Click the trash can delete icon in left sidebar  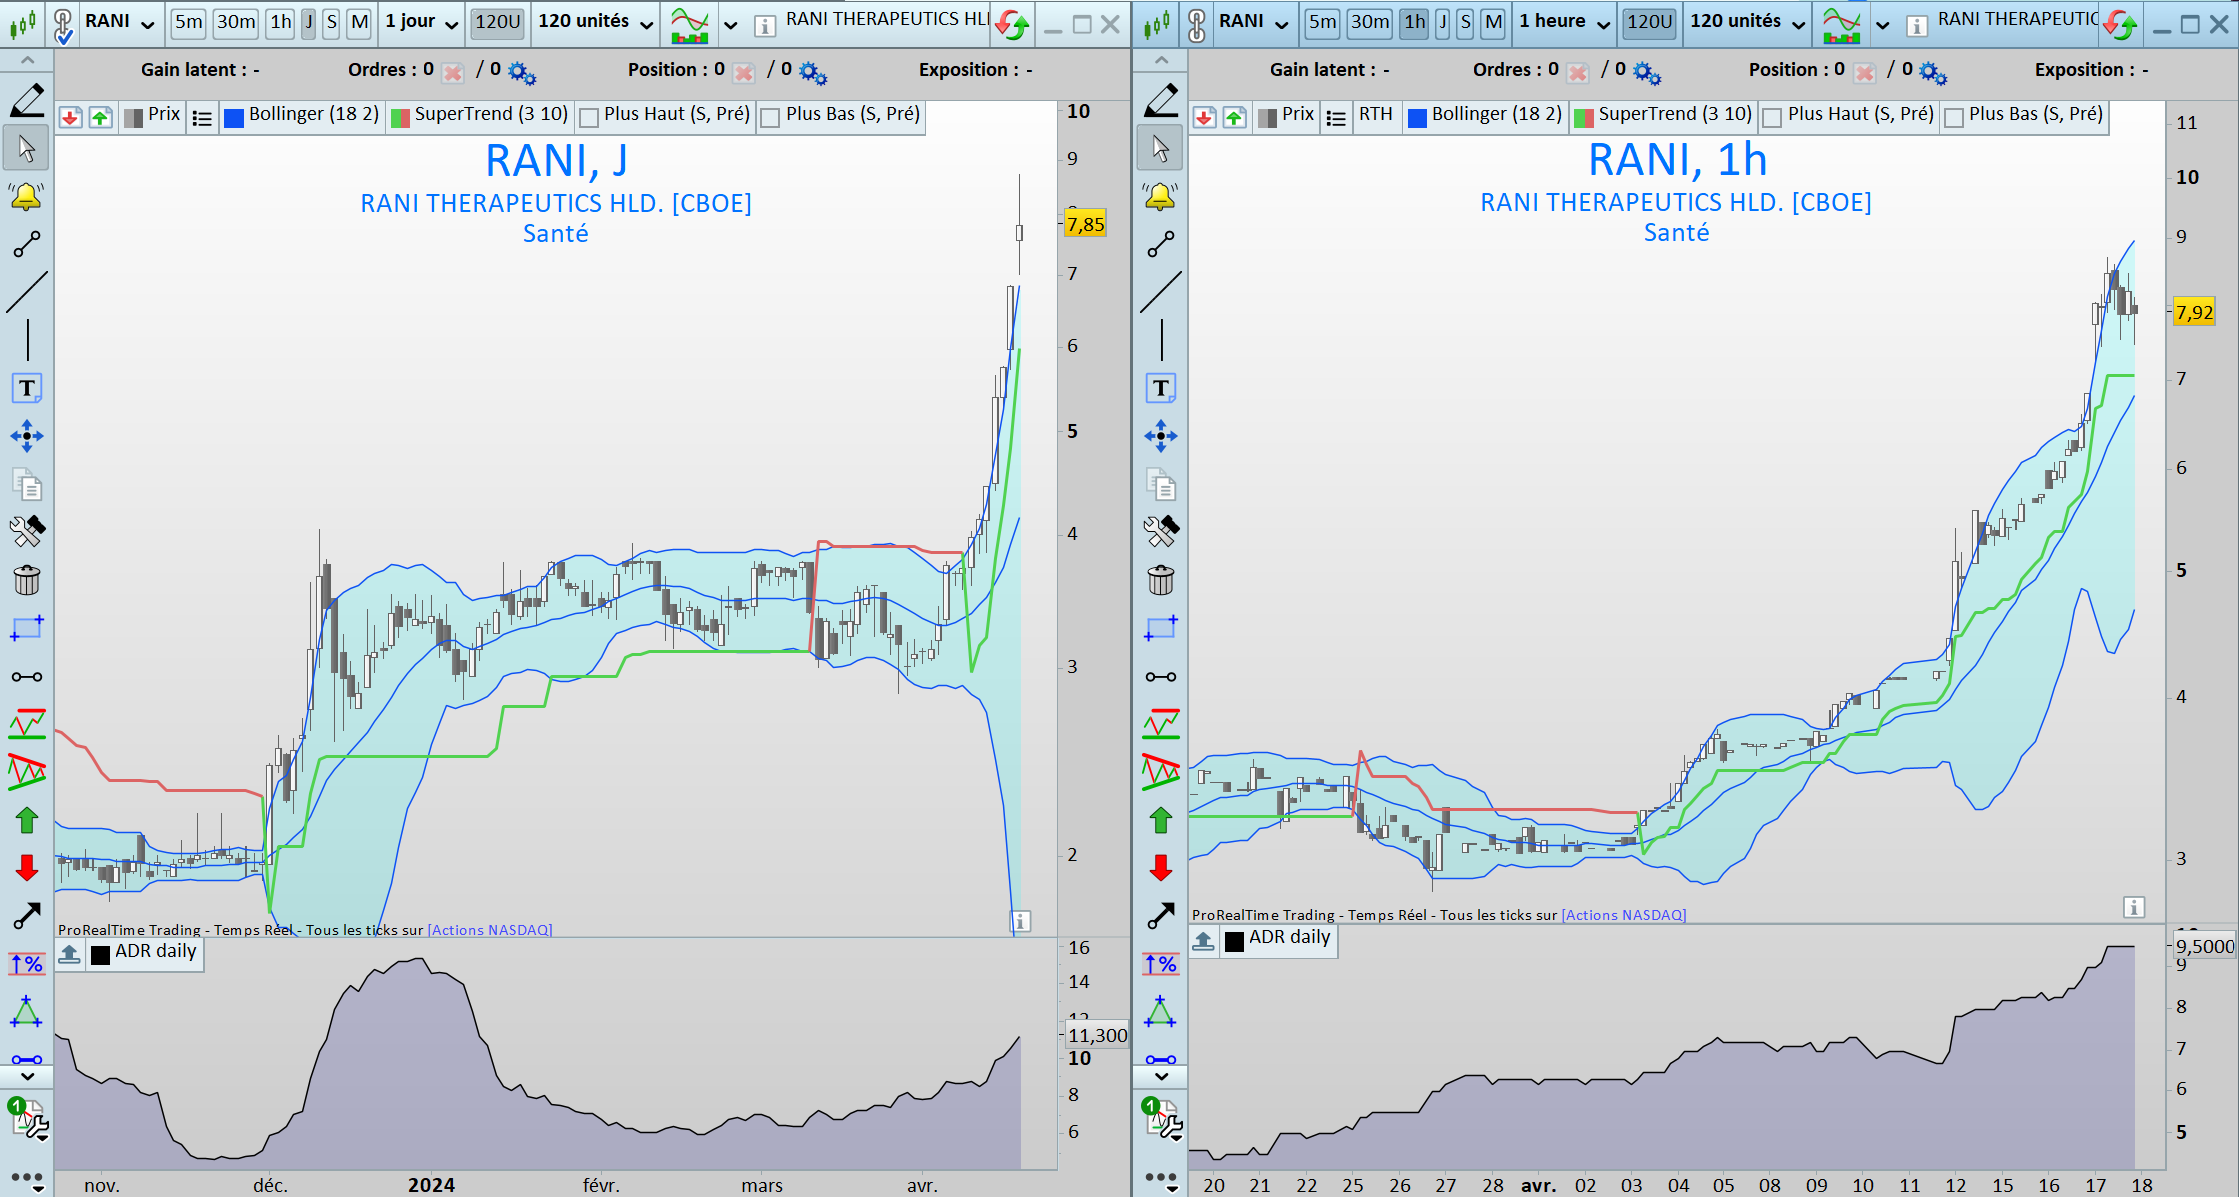[x=27, y=580]
